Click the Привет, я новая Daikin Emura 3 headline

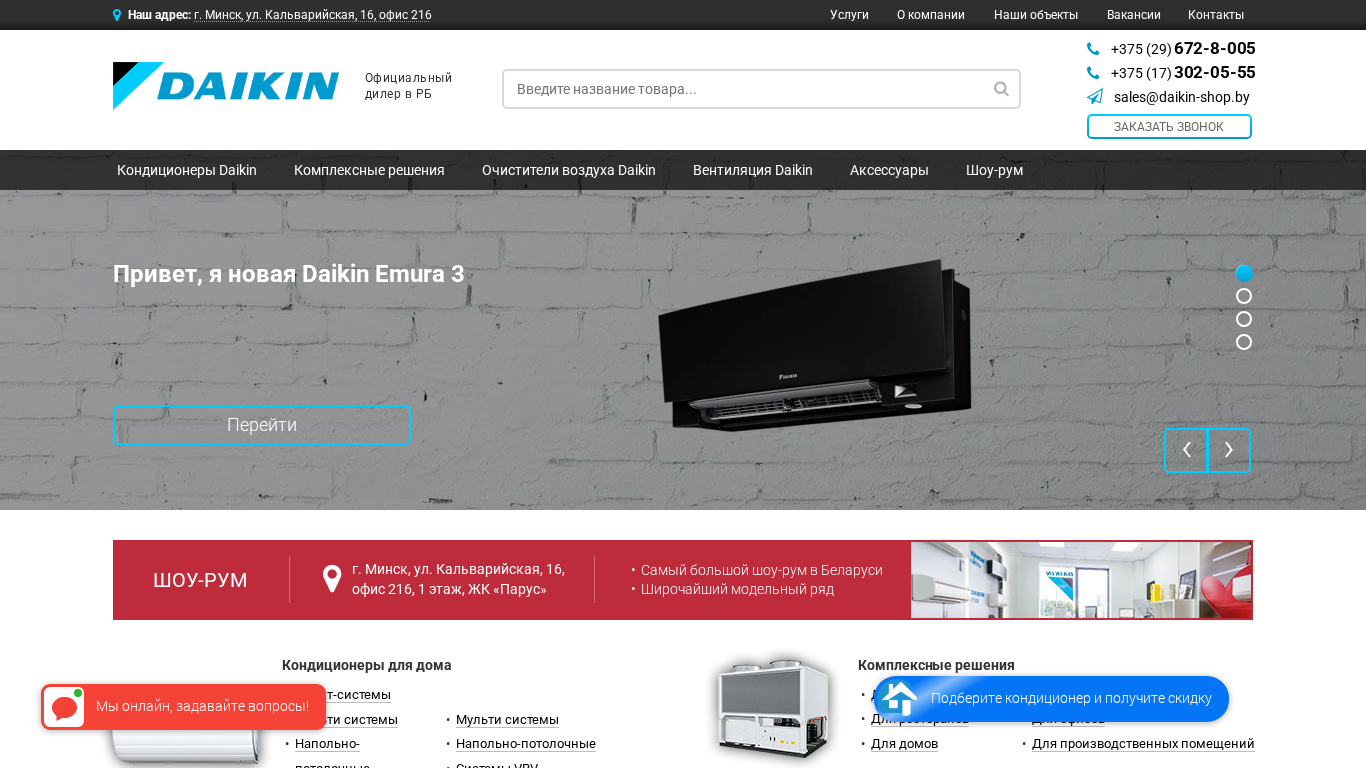[x=289, y=274]
